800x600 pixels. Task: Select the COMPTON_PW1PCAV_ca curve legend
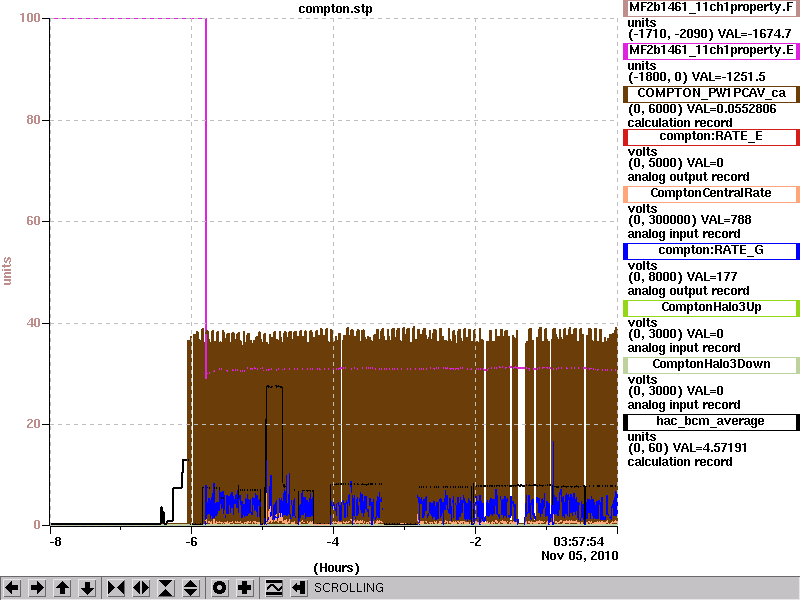pyautogui.click(x=711, y=93)
